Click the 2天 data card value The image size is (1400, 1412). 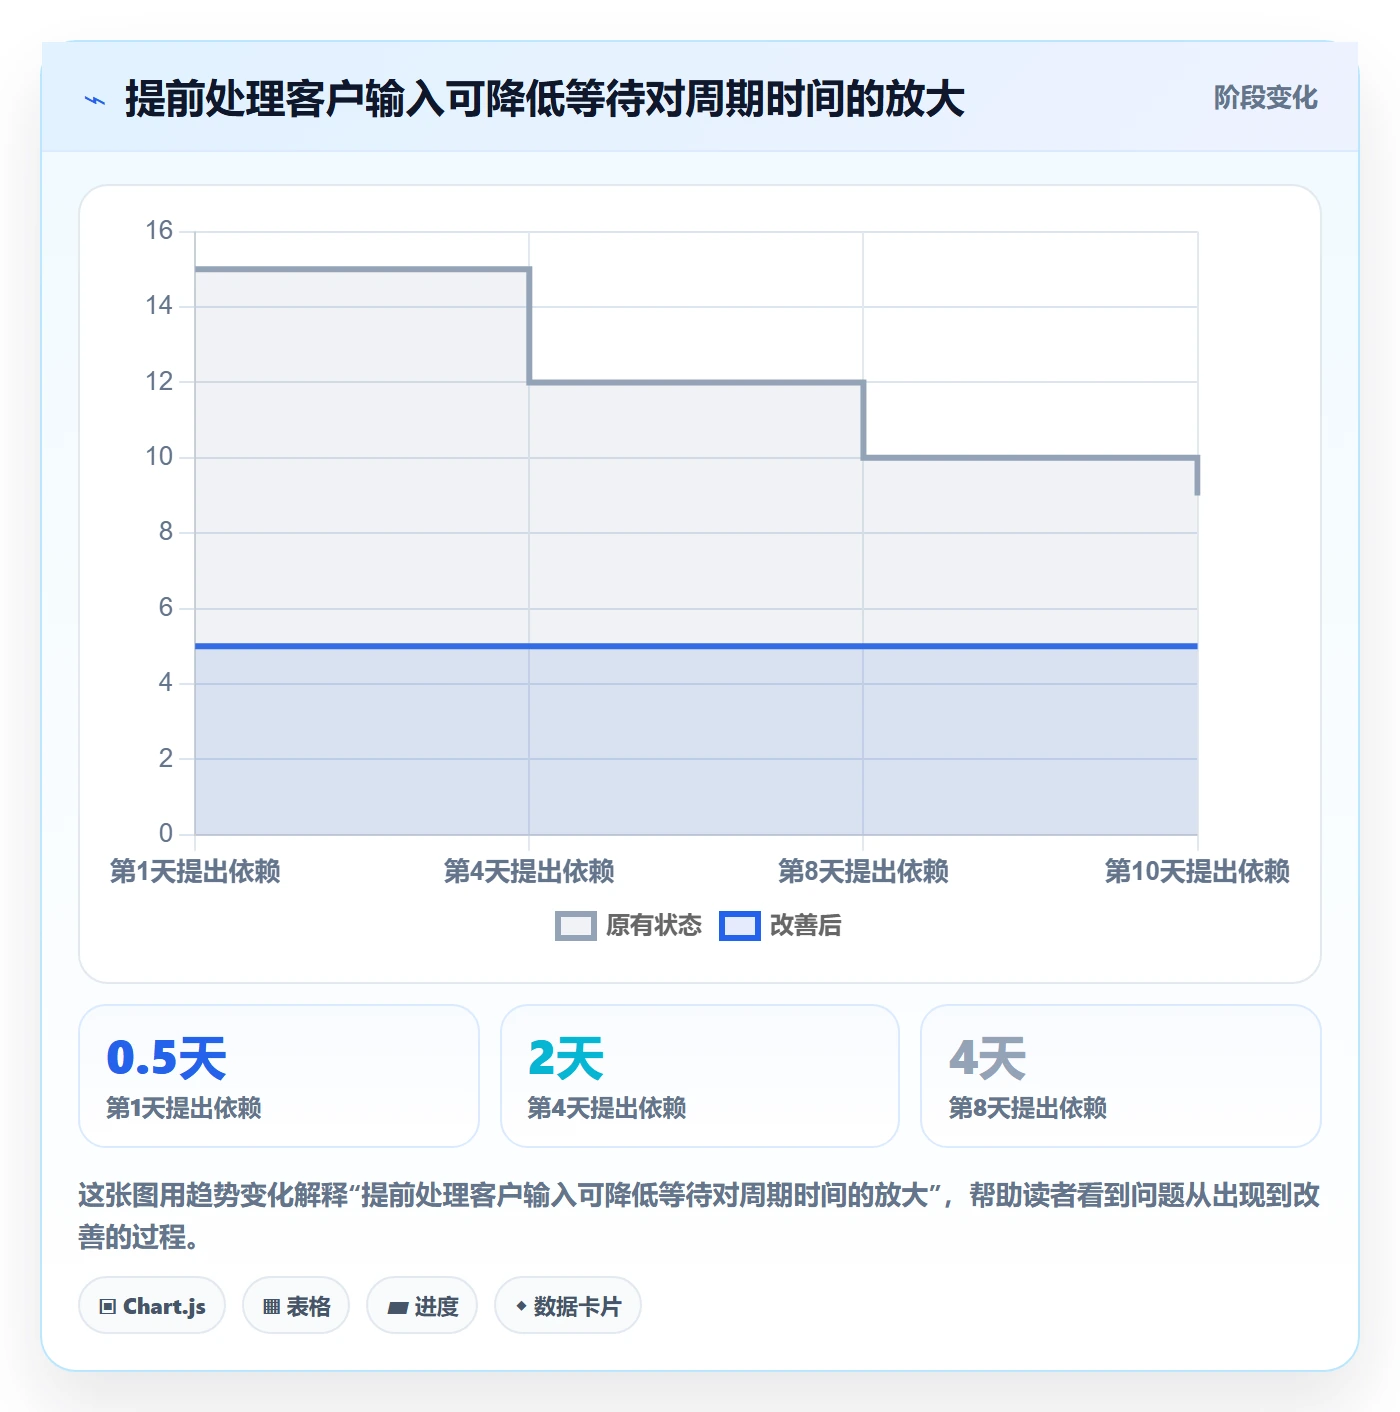click(566, 1058)
